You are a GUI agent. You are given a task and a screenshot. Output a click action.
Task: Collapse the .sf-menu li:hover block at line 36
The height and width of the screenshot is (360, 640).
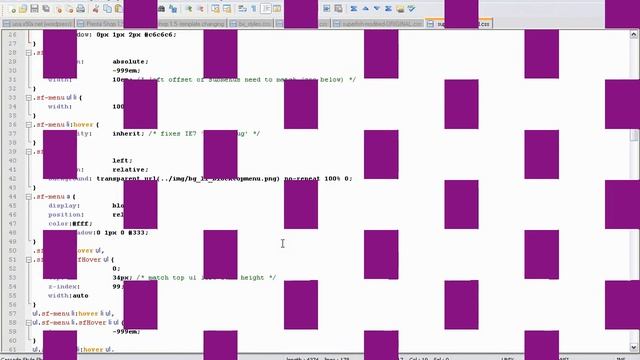(29, 124)
